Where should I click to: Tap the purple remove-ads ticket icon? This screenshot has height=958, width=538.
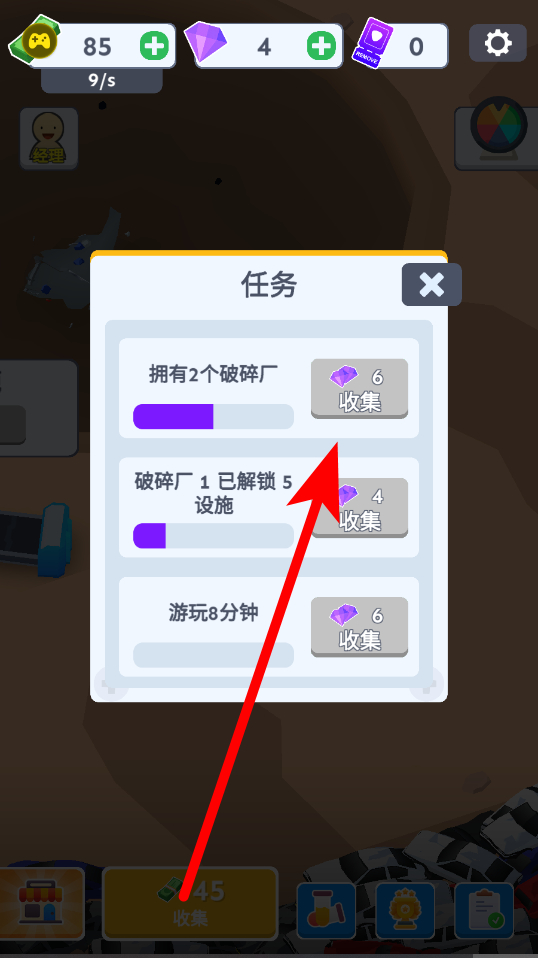tap(371, 42)
